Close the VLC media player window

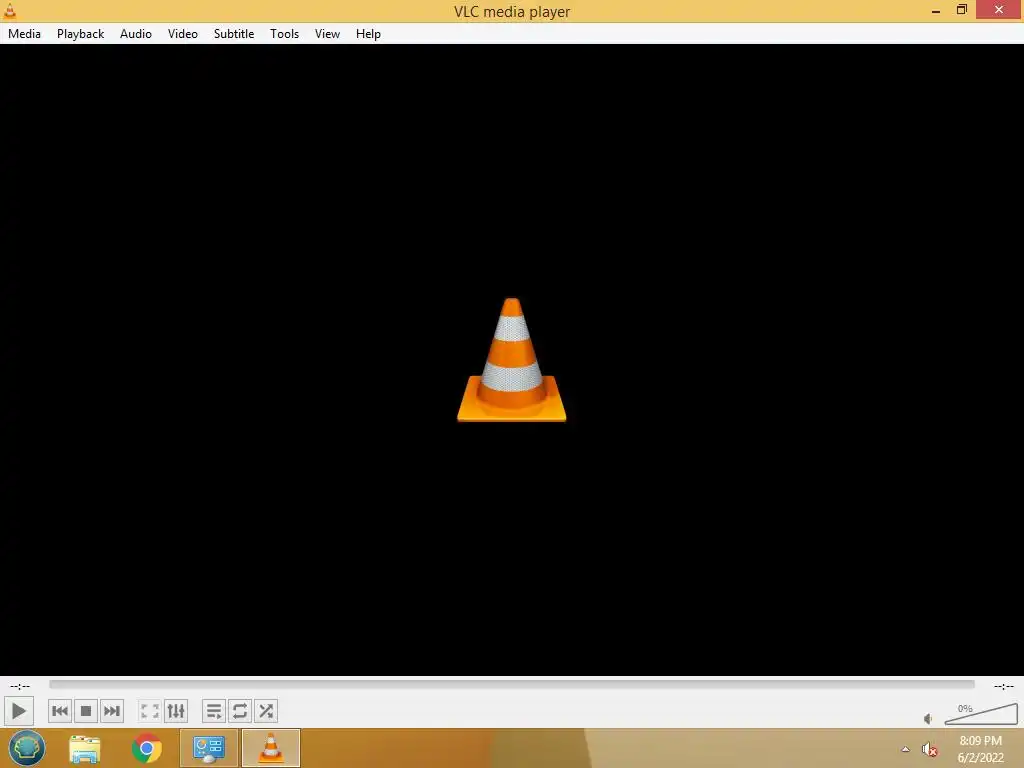point(999,10)
